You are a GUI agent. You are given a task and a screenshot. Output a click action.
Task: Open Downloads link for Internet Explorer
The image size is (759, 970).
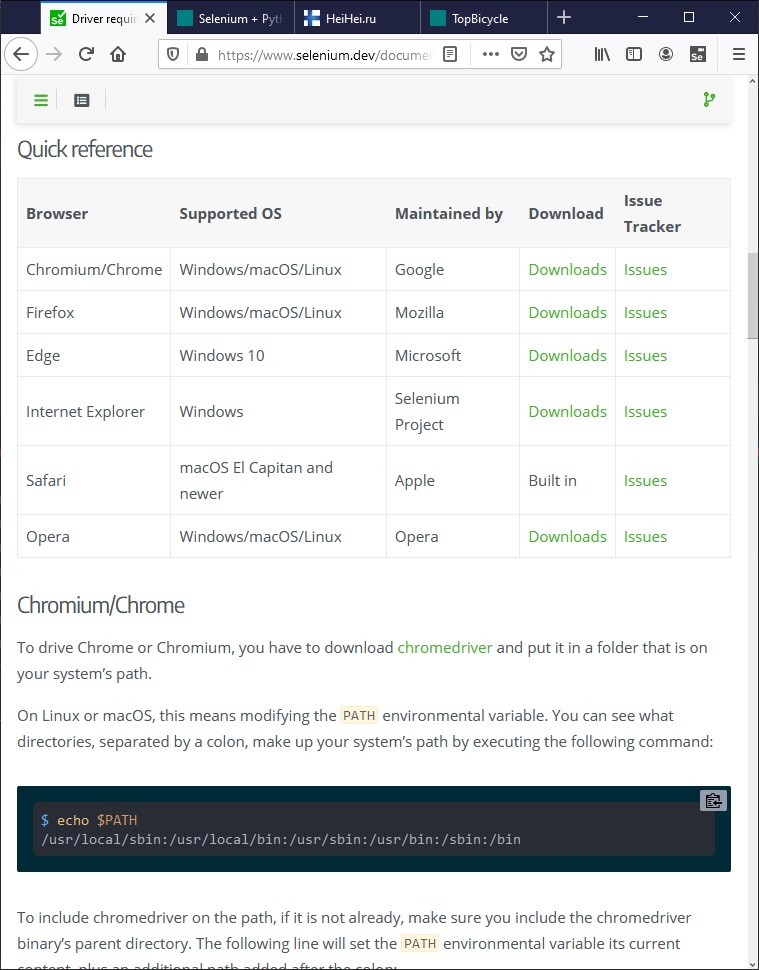click(567, 411)
